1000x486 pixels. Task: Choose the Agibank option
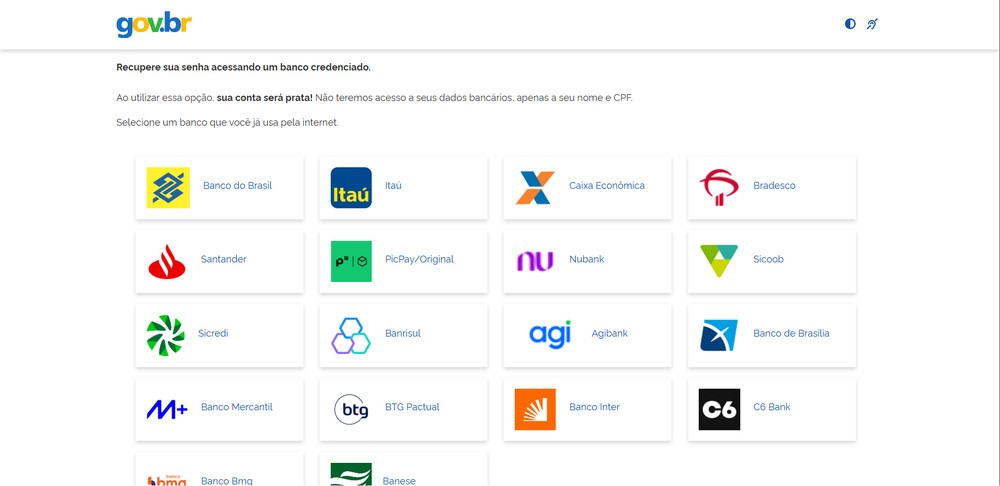(587, 335)
